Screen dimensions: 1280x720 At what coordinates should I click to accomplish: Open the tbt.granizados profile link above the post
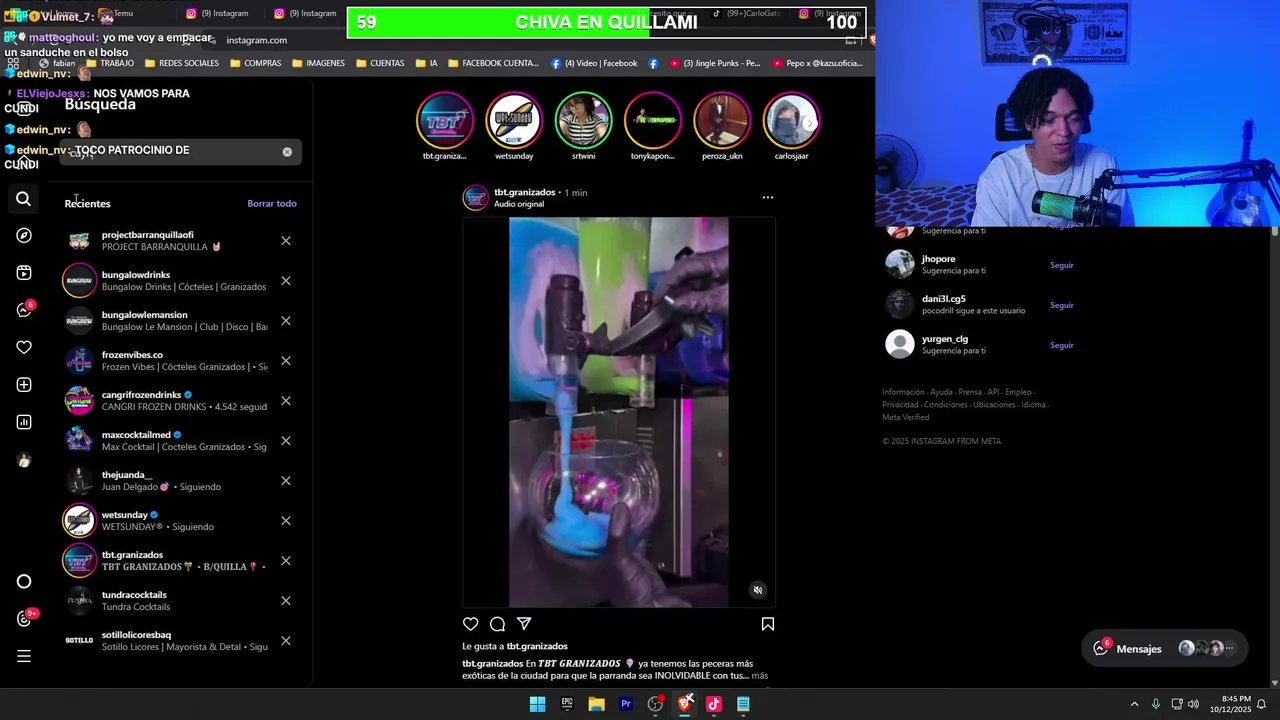(524, 193)
